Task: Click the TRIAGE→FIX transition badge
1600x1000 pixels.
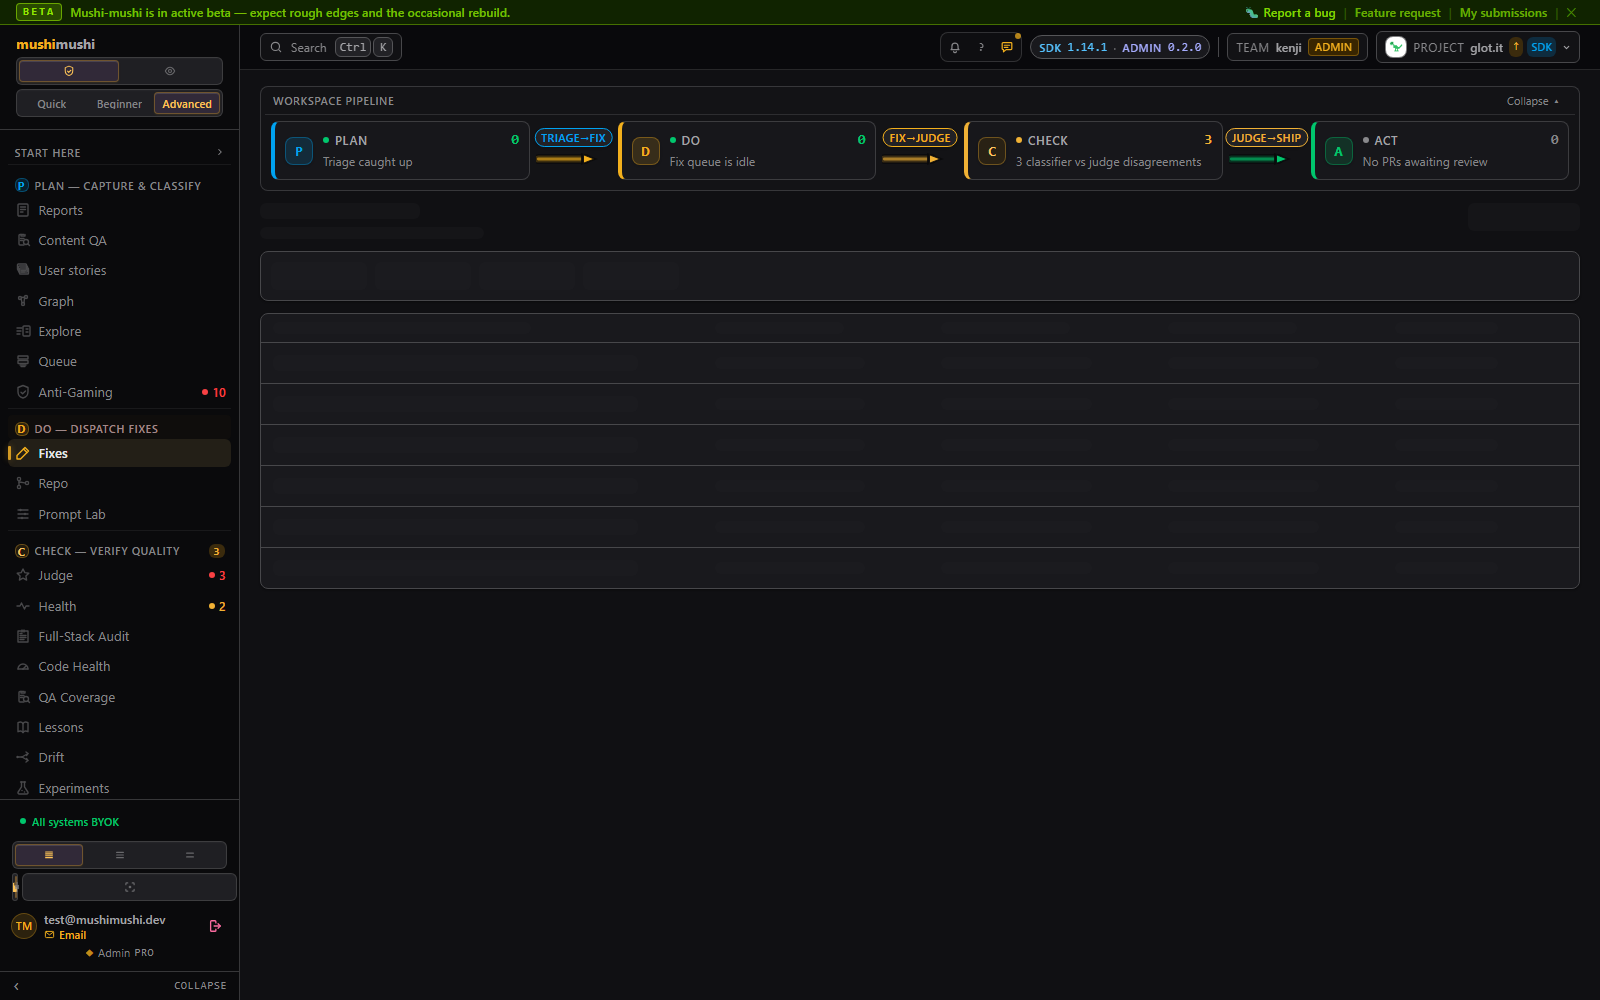Action: pyautogui.click(x=574, y=138)
